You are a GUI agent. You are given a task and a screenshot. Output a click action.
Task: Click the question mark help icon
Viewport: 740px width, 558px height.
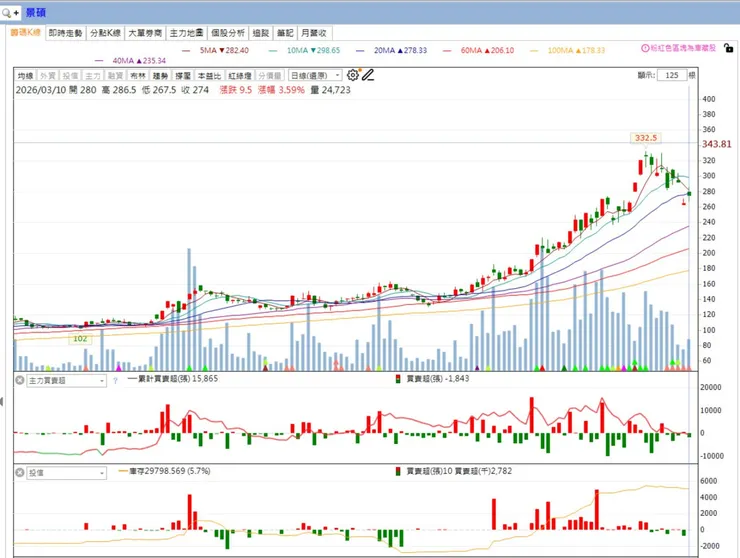[115, 380]
